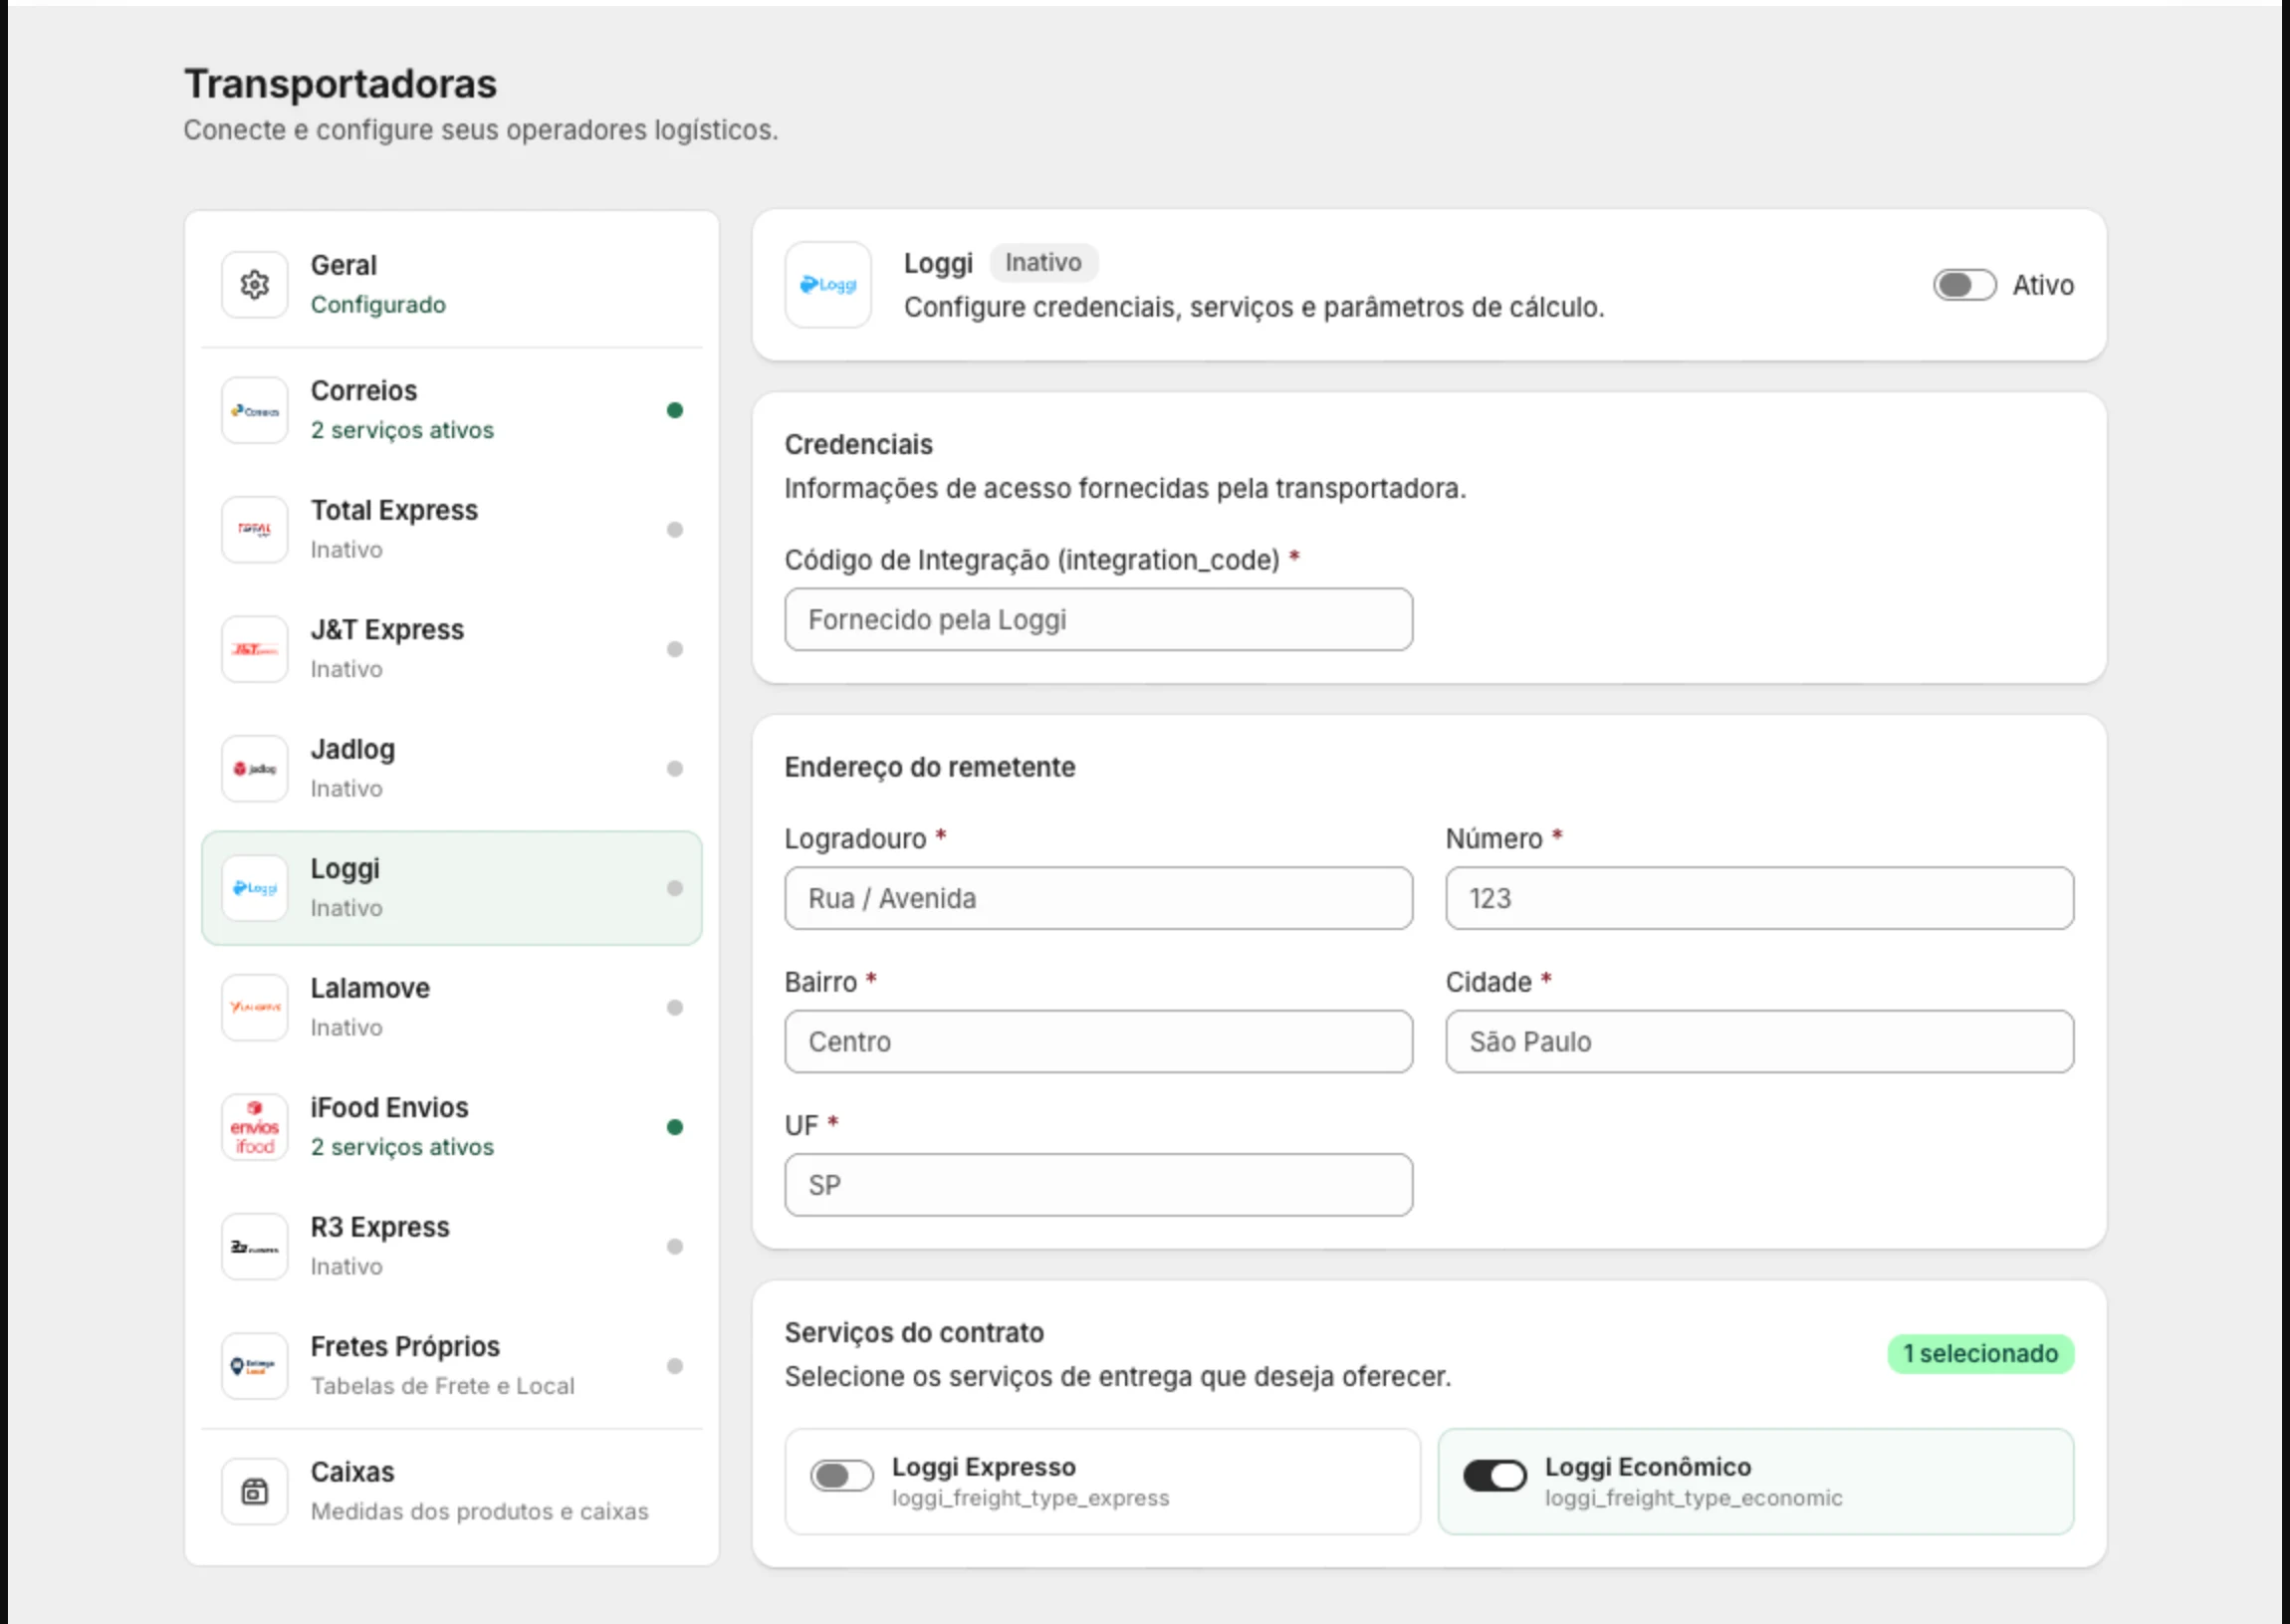Click the Correios logo icon
Screen dimensions: 2290x1624
click(255, 410)
